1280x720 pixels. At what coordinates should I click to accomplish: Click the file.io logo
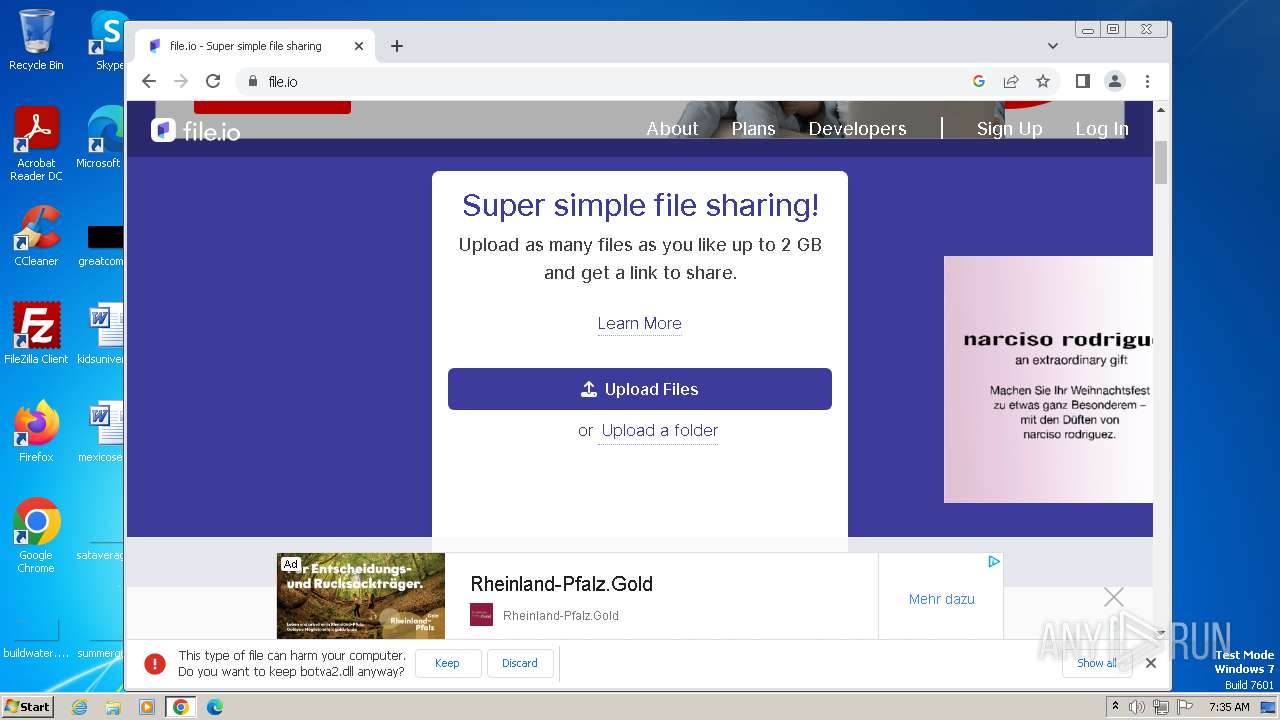(196, 130)
